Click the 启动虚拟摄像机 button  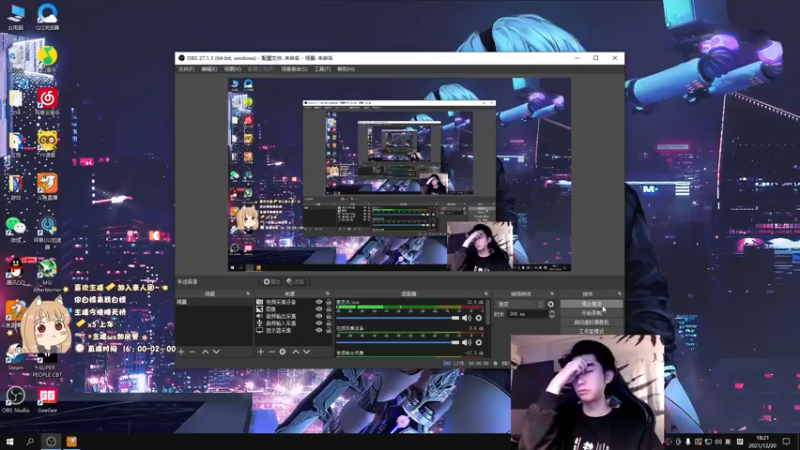[591, 322]
